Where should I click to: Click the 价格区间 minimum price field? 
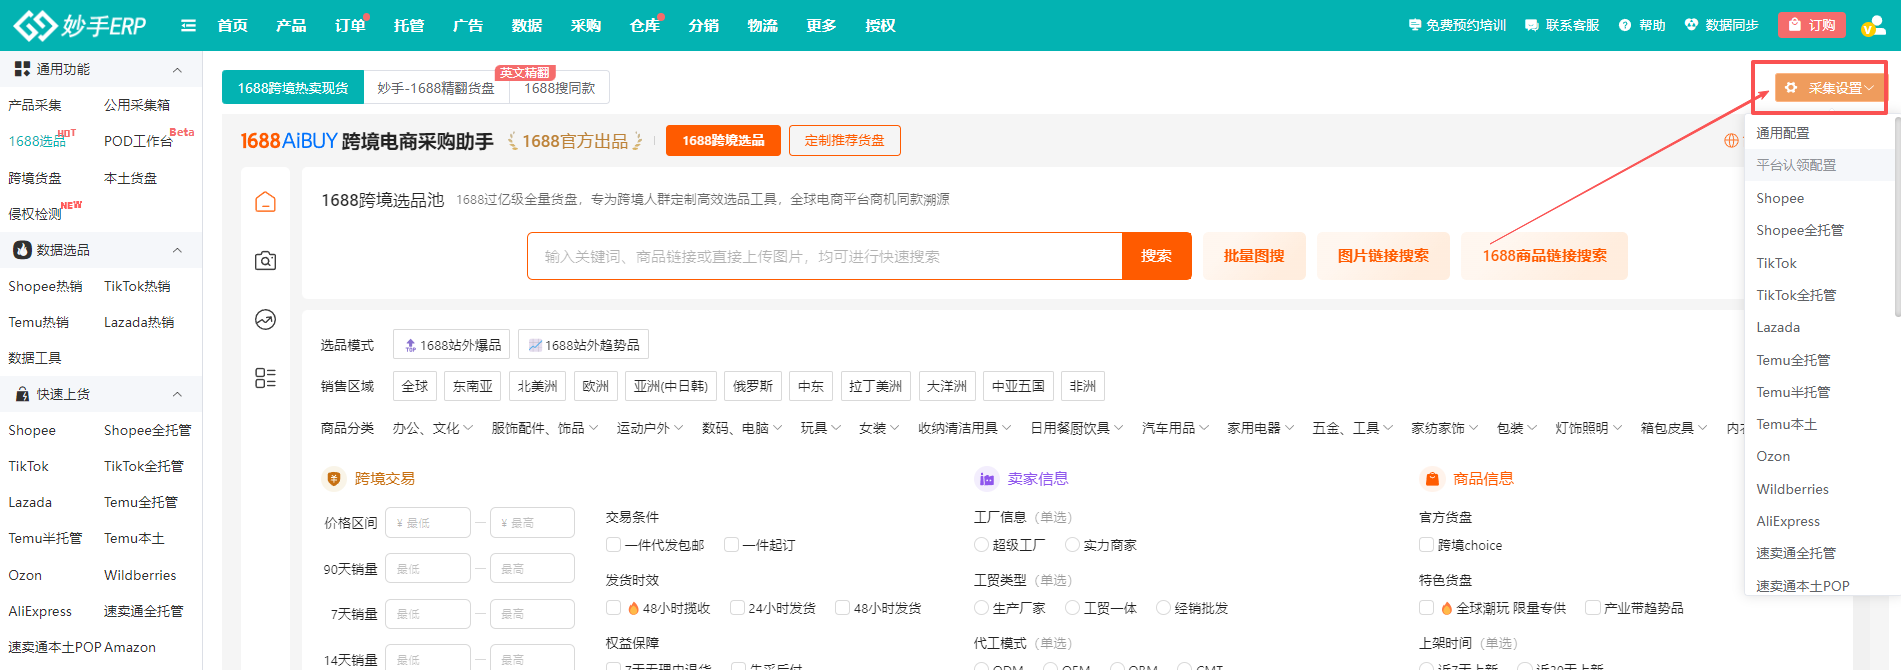(428, 523)
